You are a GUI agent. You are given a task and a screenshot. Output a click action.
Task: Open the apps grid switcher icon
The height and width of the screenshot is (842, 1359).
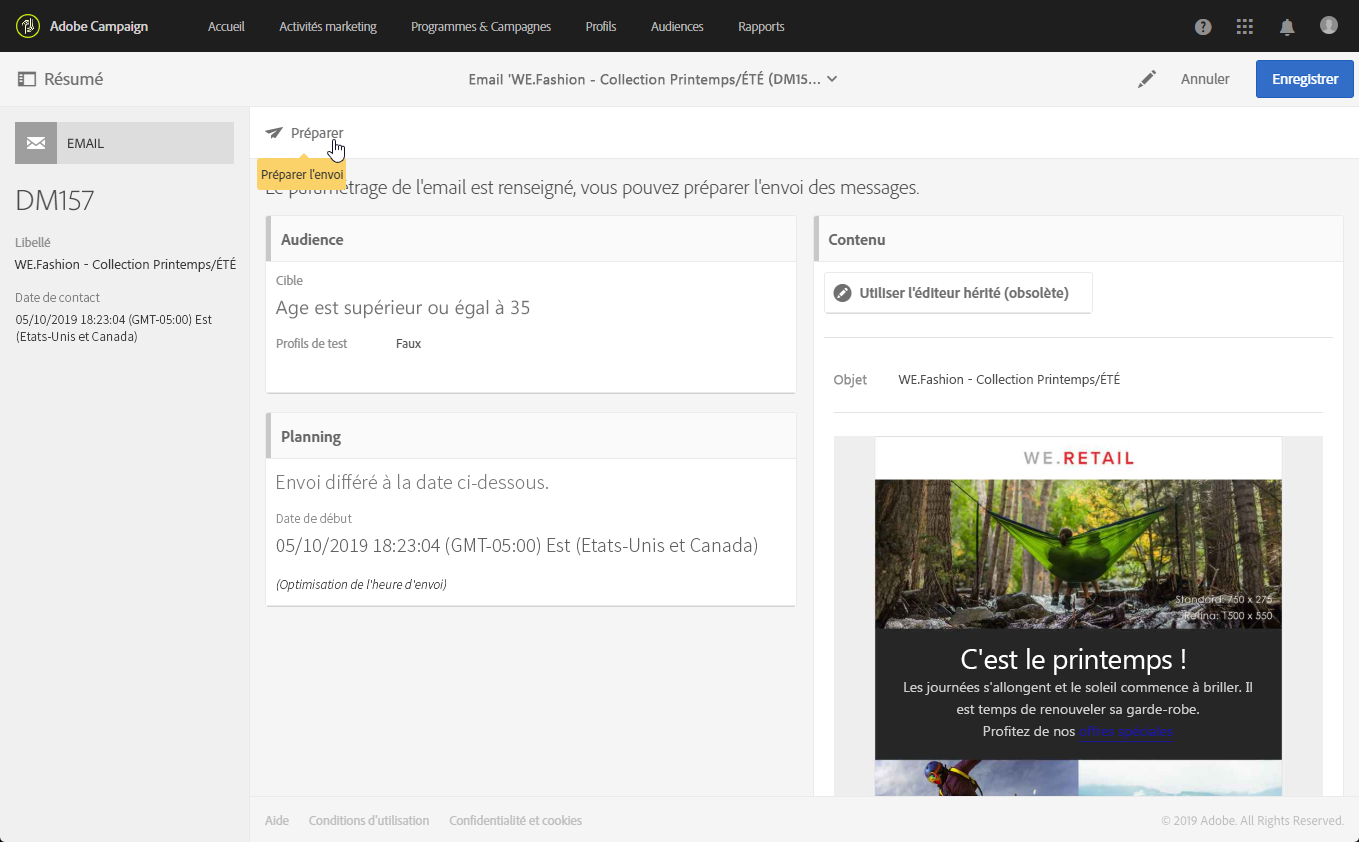tap(1245, 27)
